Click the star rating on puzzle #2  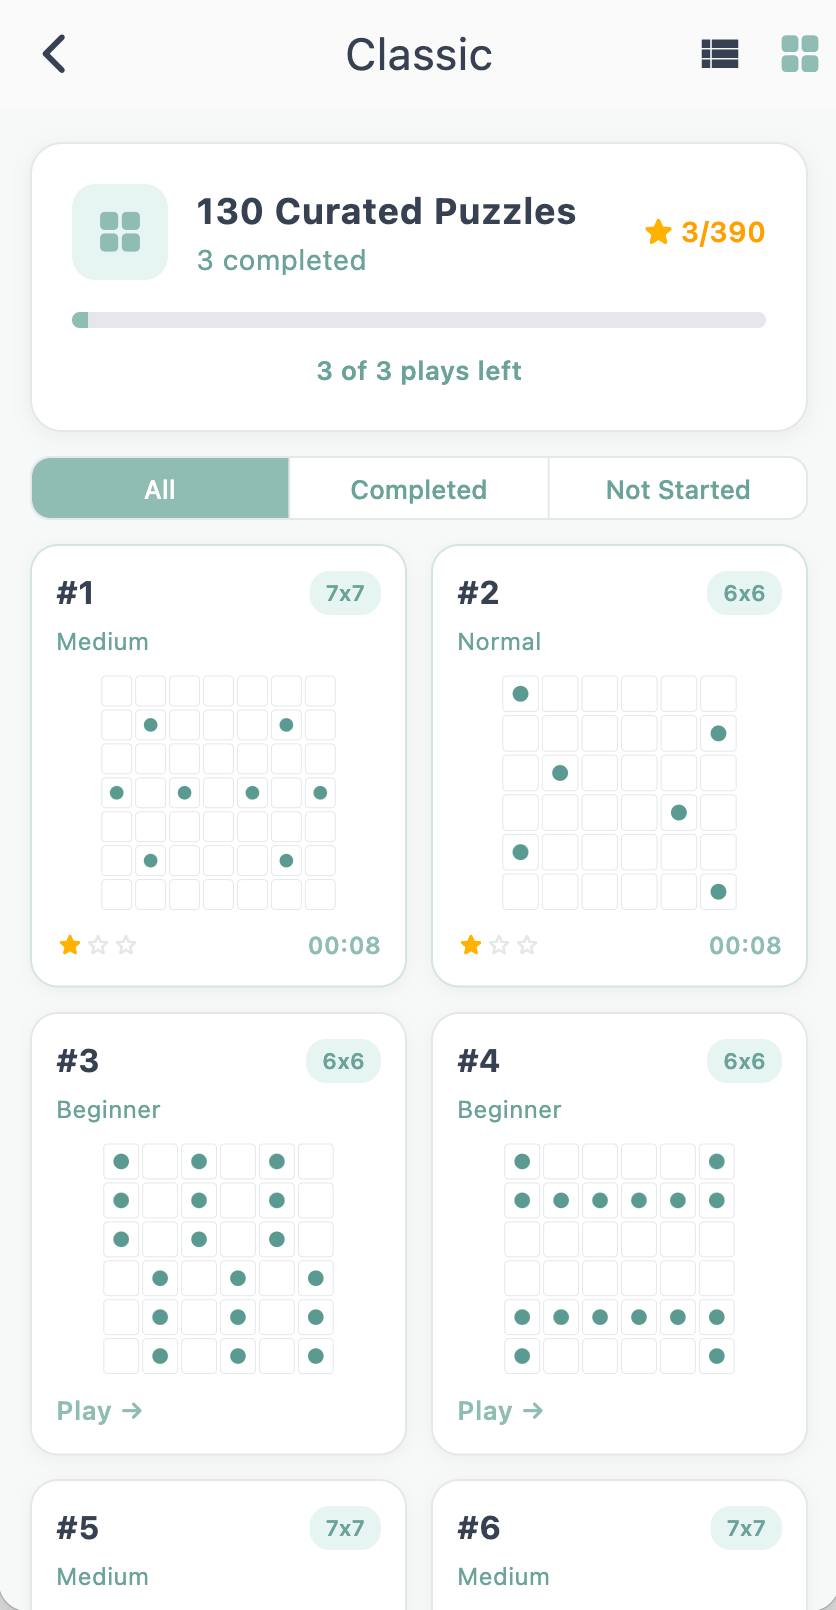(499, 945)
